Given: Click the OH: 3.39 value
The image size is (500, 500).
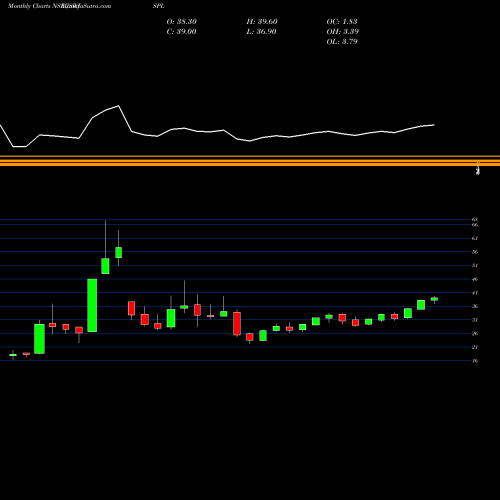Looking at the screenshot, I should click(342, 32).
